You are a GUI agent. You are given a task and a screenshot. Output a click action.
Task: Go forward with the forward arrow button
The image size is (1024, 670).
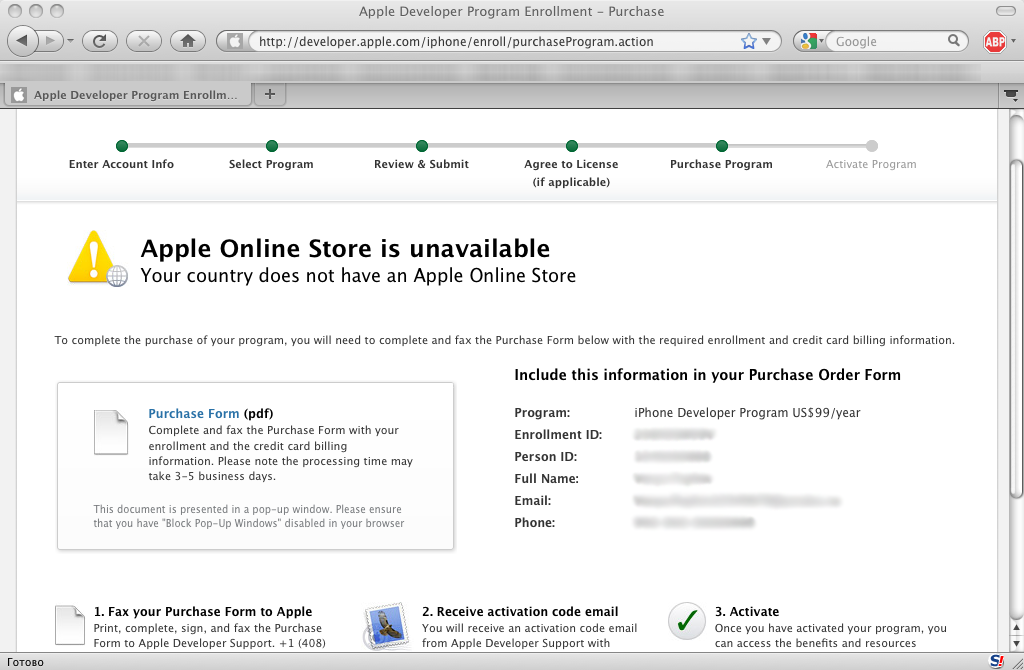[50, 41]
